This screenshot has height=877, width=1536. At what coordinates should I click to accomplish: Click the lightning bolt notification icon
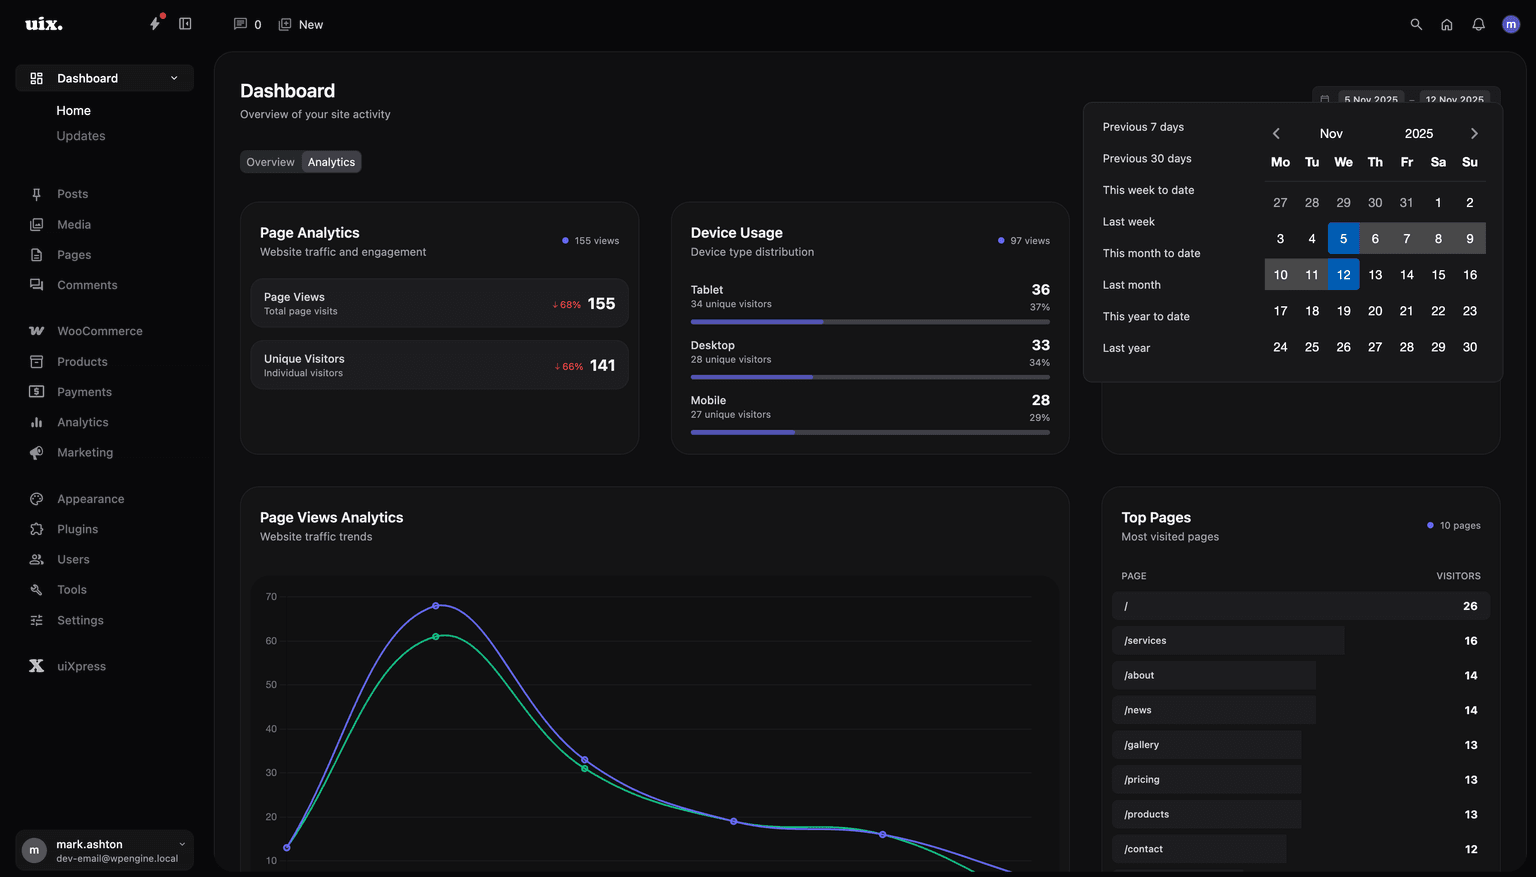pyautogui.click(x=156, y=23)
